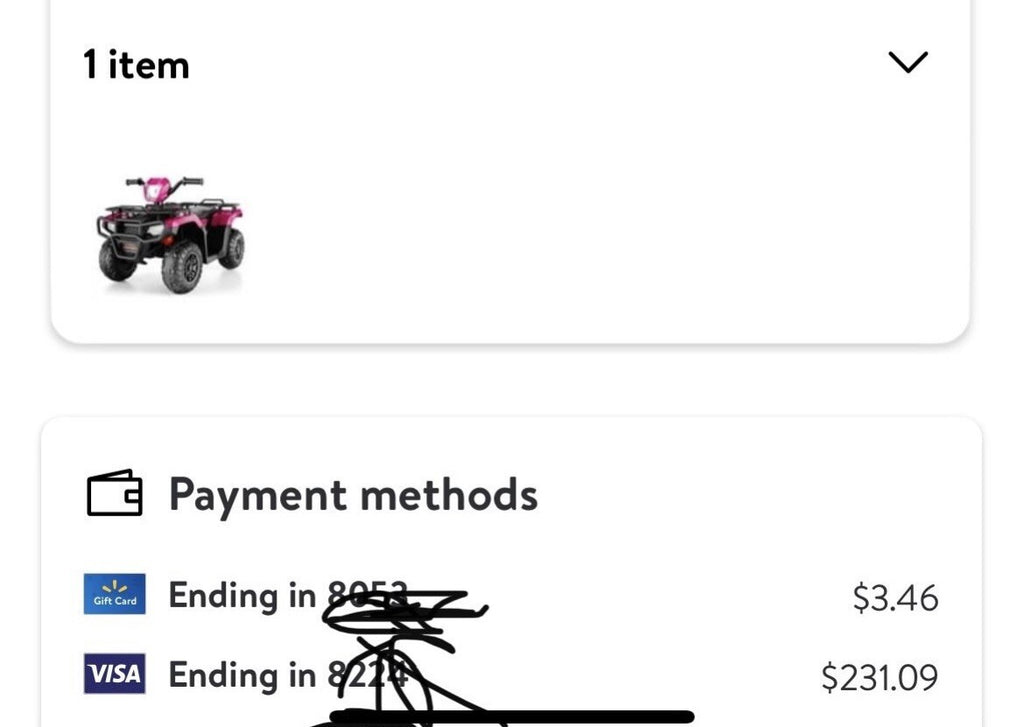Click the gray gap between the two cards
This screenshot has width=1024, height=727.
click(512, 382)
